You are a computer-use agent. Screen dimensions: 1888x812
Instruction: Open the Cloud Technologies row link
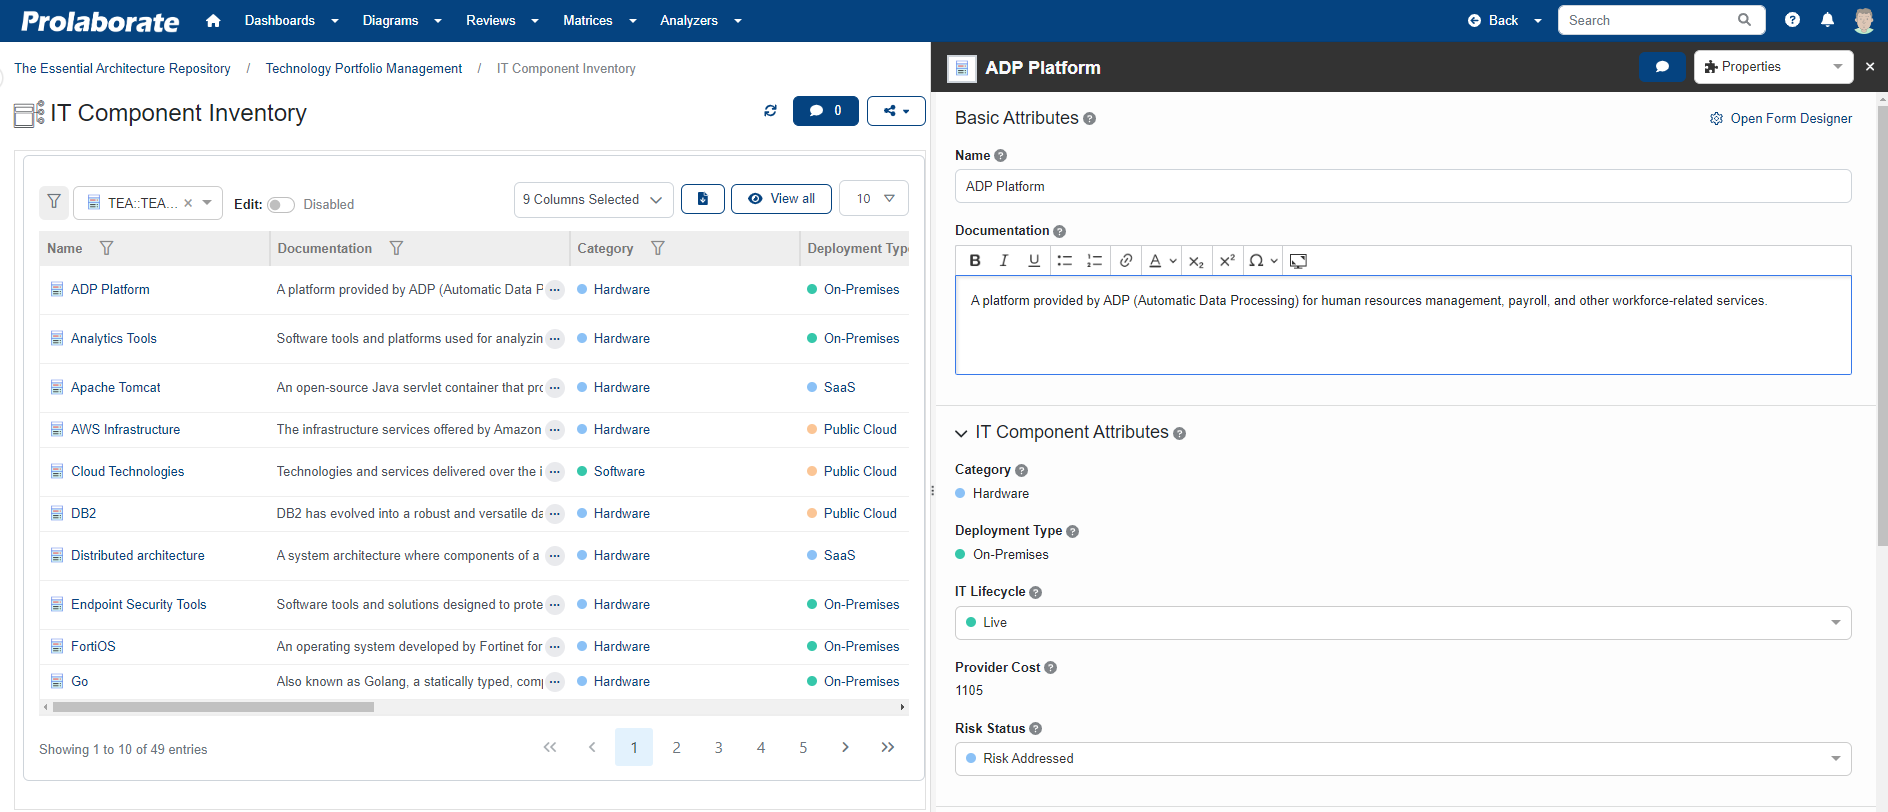pos(128,472)
